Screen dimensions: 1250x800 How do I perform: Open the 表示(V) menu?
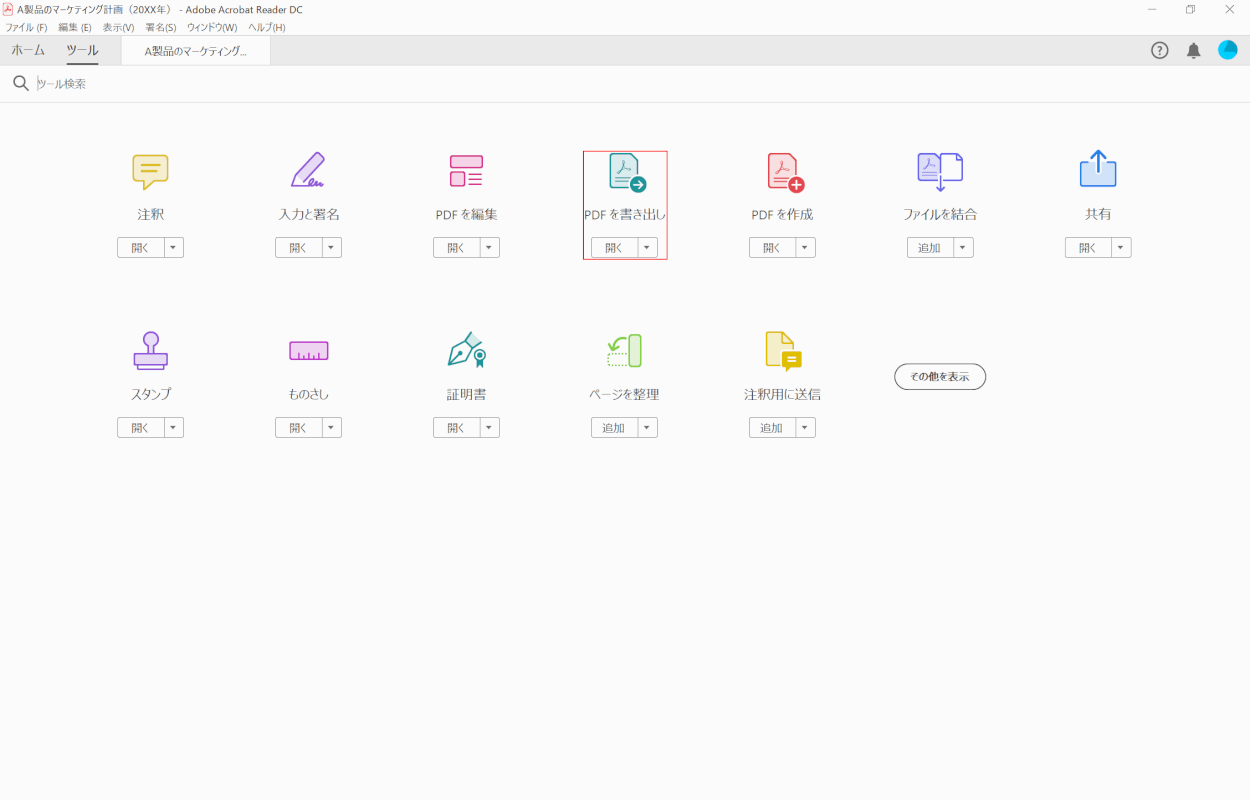[118, 27]
